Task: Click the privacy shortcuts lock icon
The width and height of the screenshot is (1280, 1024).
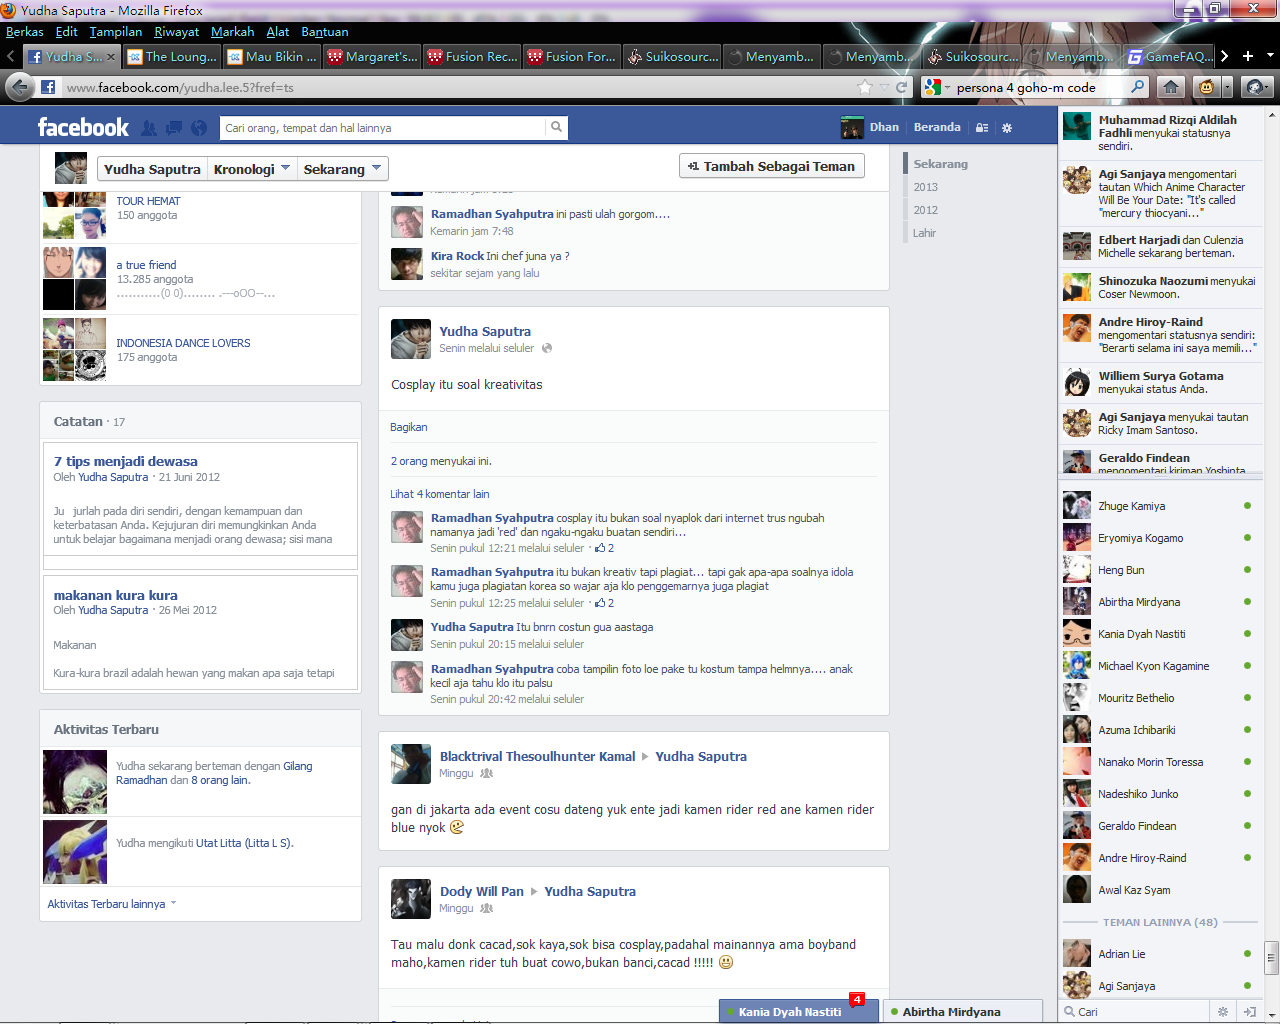Action: coord(982,128)
